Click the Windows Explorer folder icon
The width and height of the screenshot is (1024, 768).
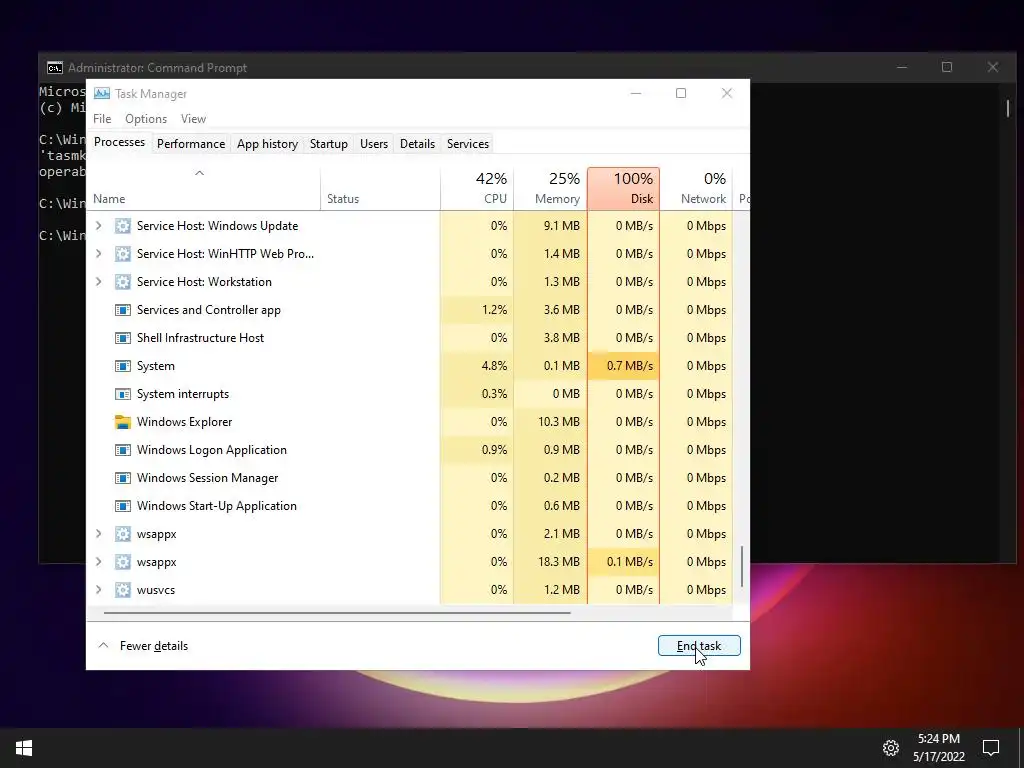pyautogui.click(x=123, y=422)
